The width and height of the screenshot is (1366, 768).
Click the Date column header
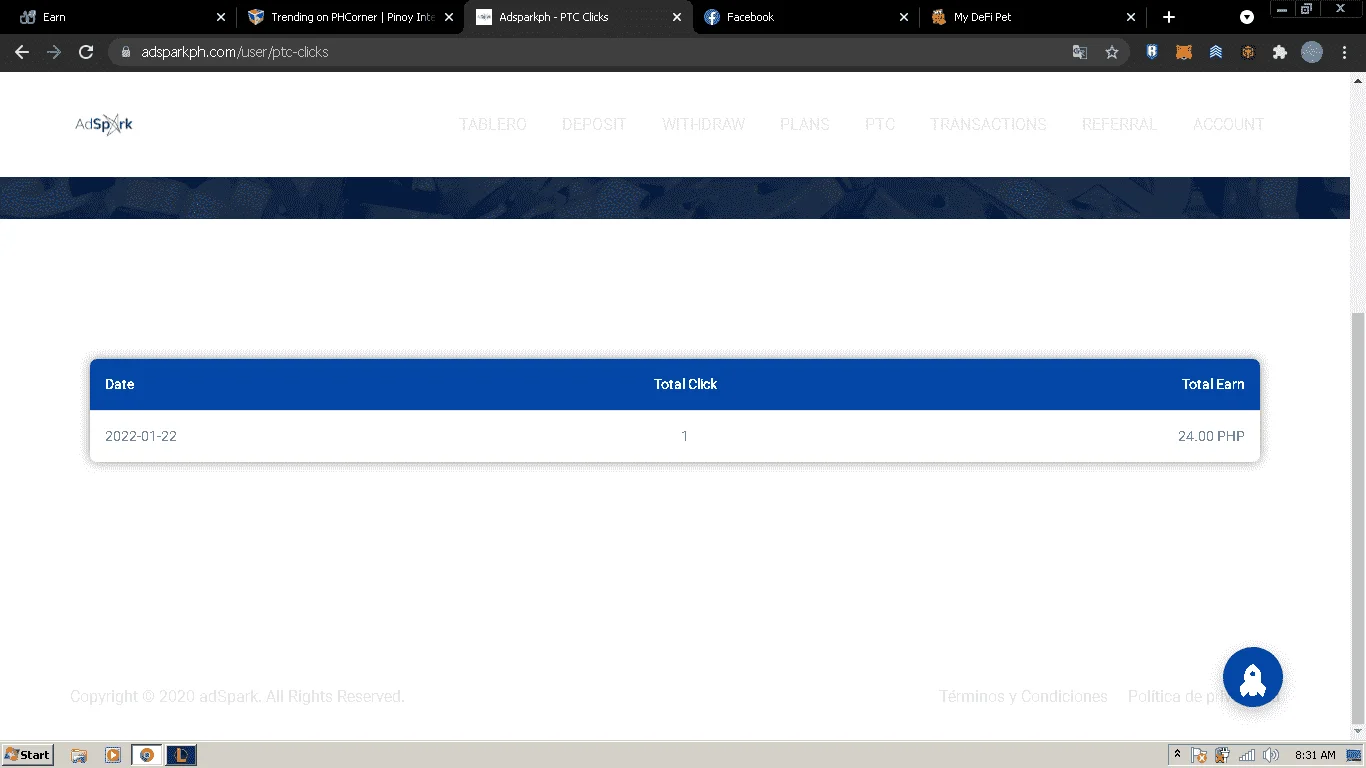119,384
